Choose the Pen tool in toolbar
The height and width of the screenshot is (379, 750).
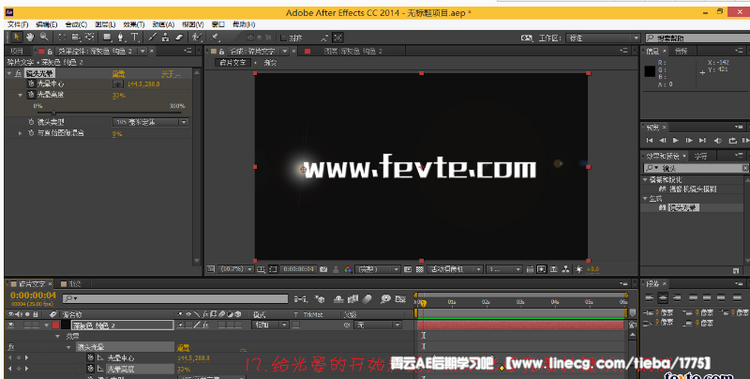121,37
